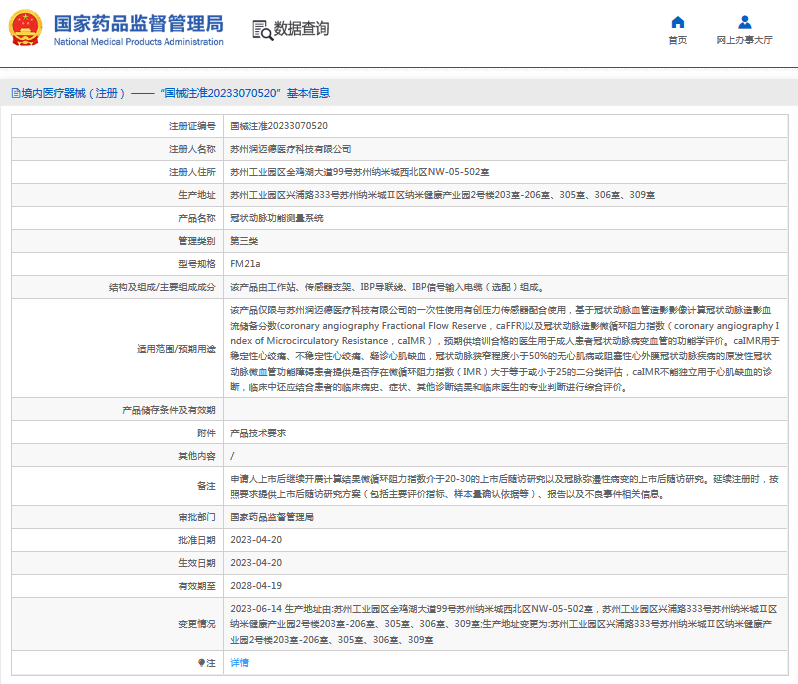Click expiry date 2028-04-19
The height and width of the screenshot is (684, 798).
tap(256, 586)
